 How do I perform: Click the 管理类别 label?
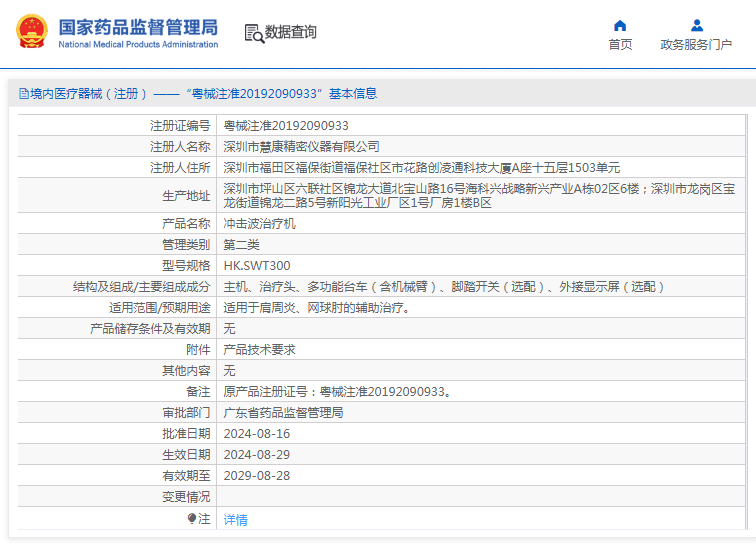point(186,245)
